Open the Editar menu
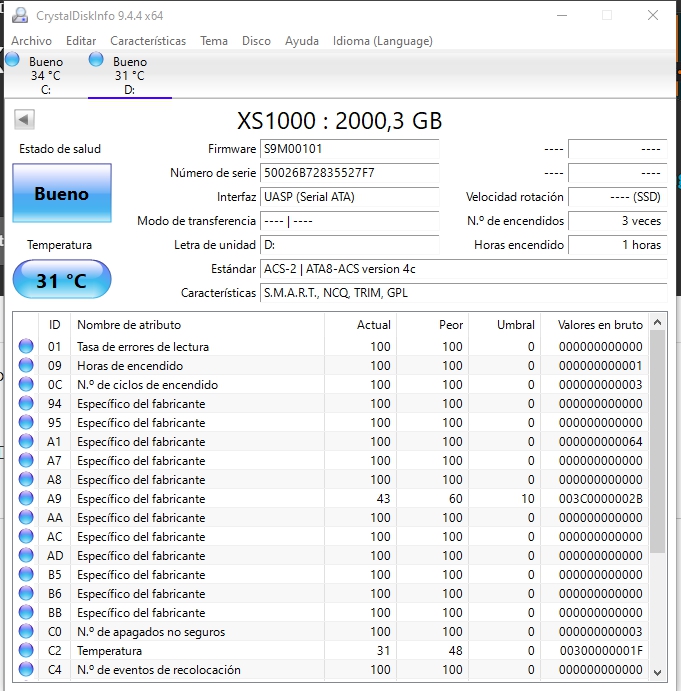This screenshot has width=681, height=691. coord(81,41)
